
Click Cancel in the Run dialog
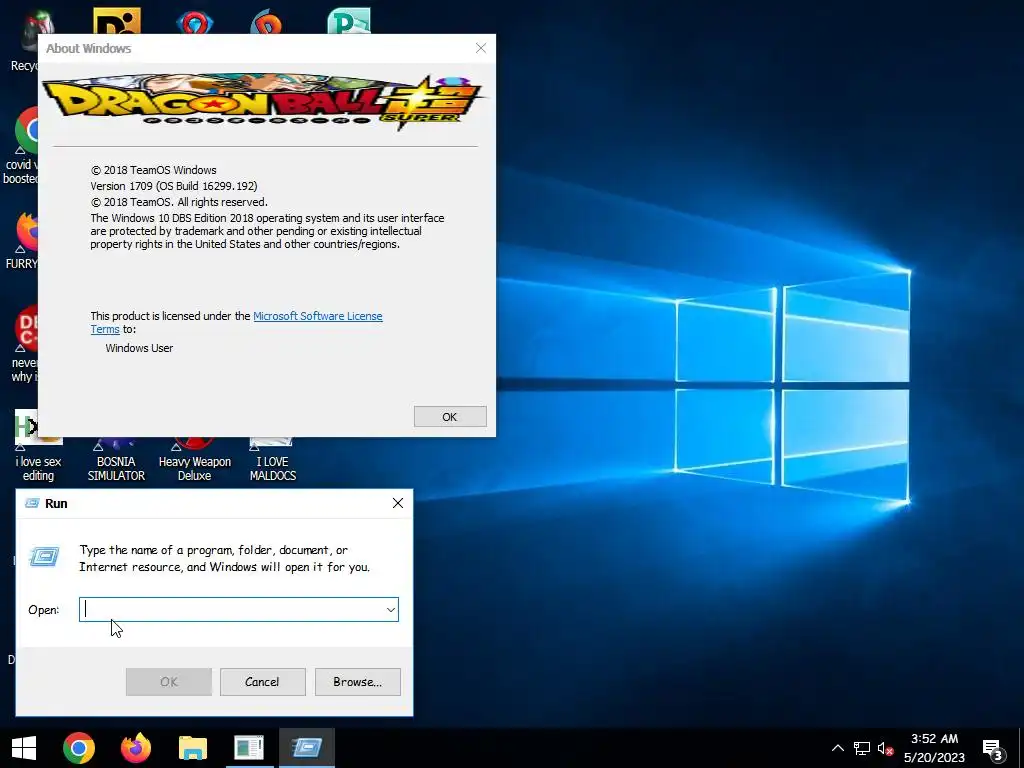[263, 682]
